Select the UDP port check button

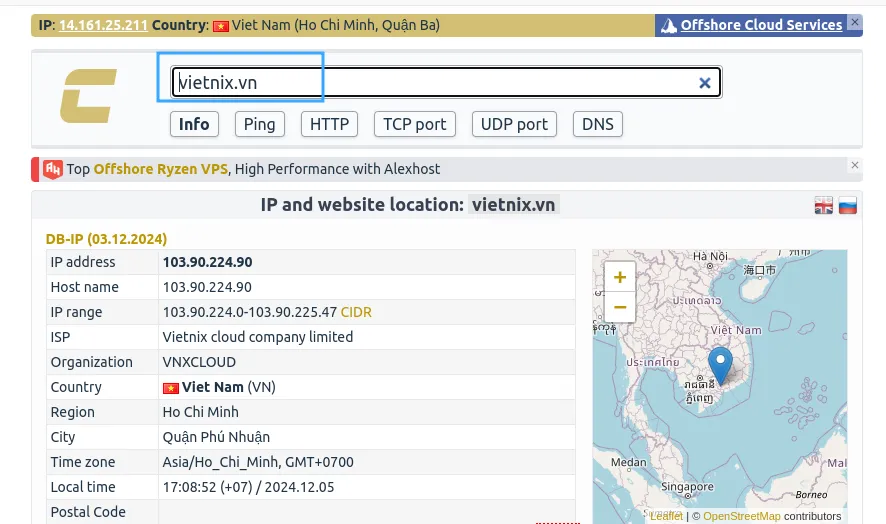pos(514,124)
